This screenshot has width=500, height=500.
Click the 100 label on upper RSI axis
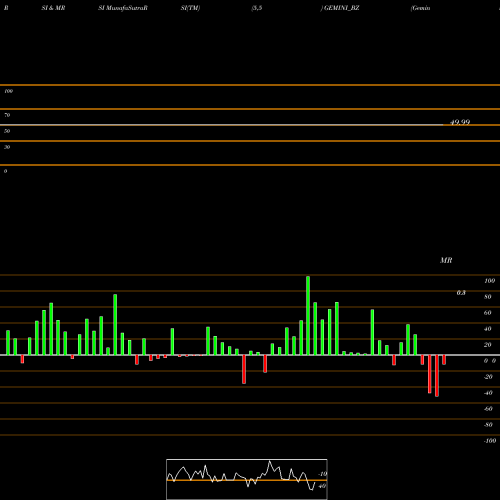tap(8, 91)
